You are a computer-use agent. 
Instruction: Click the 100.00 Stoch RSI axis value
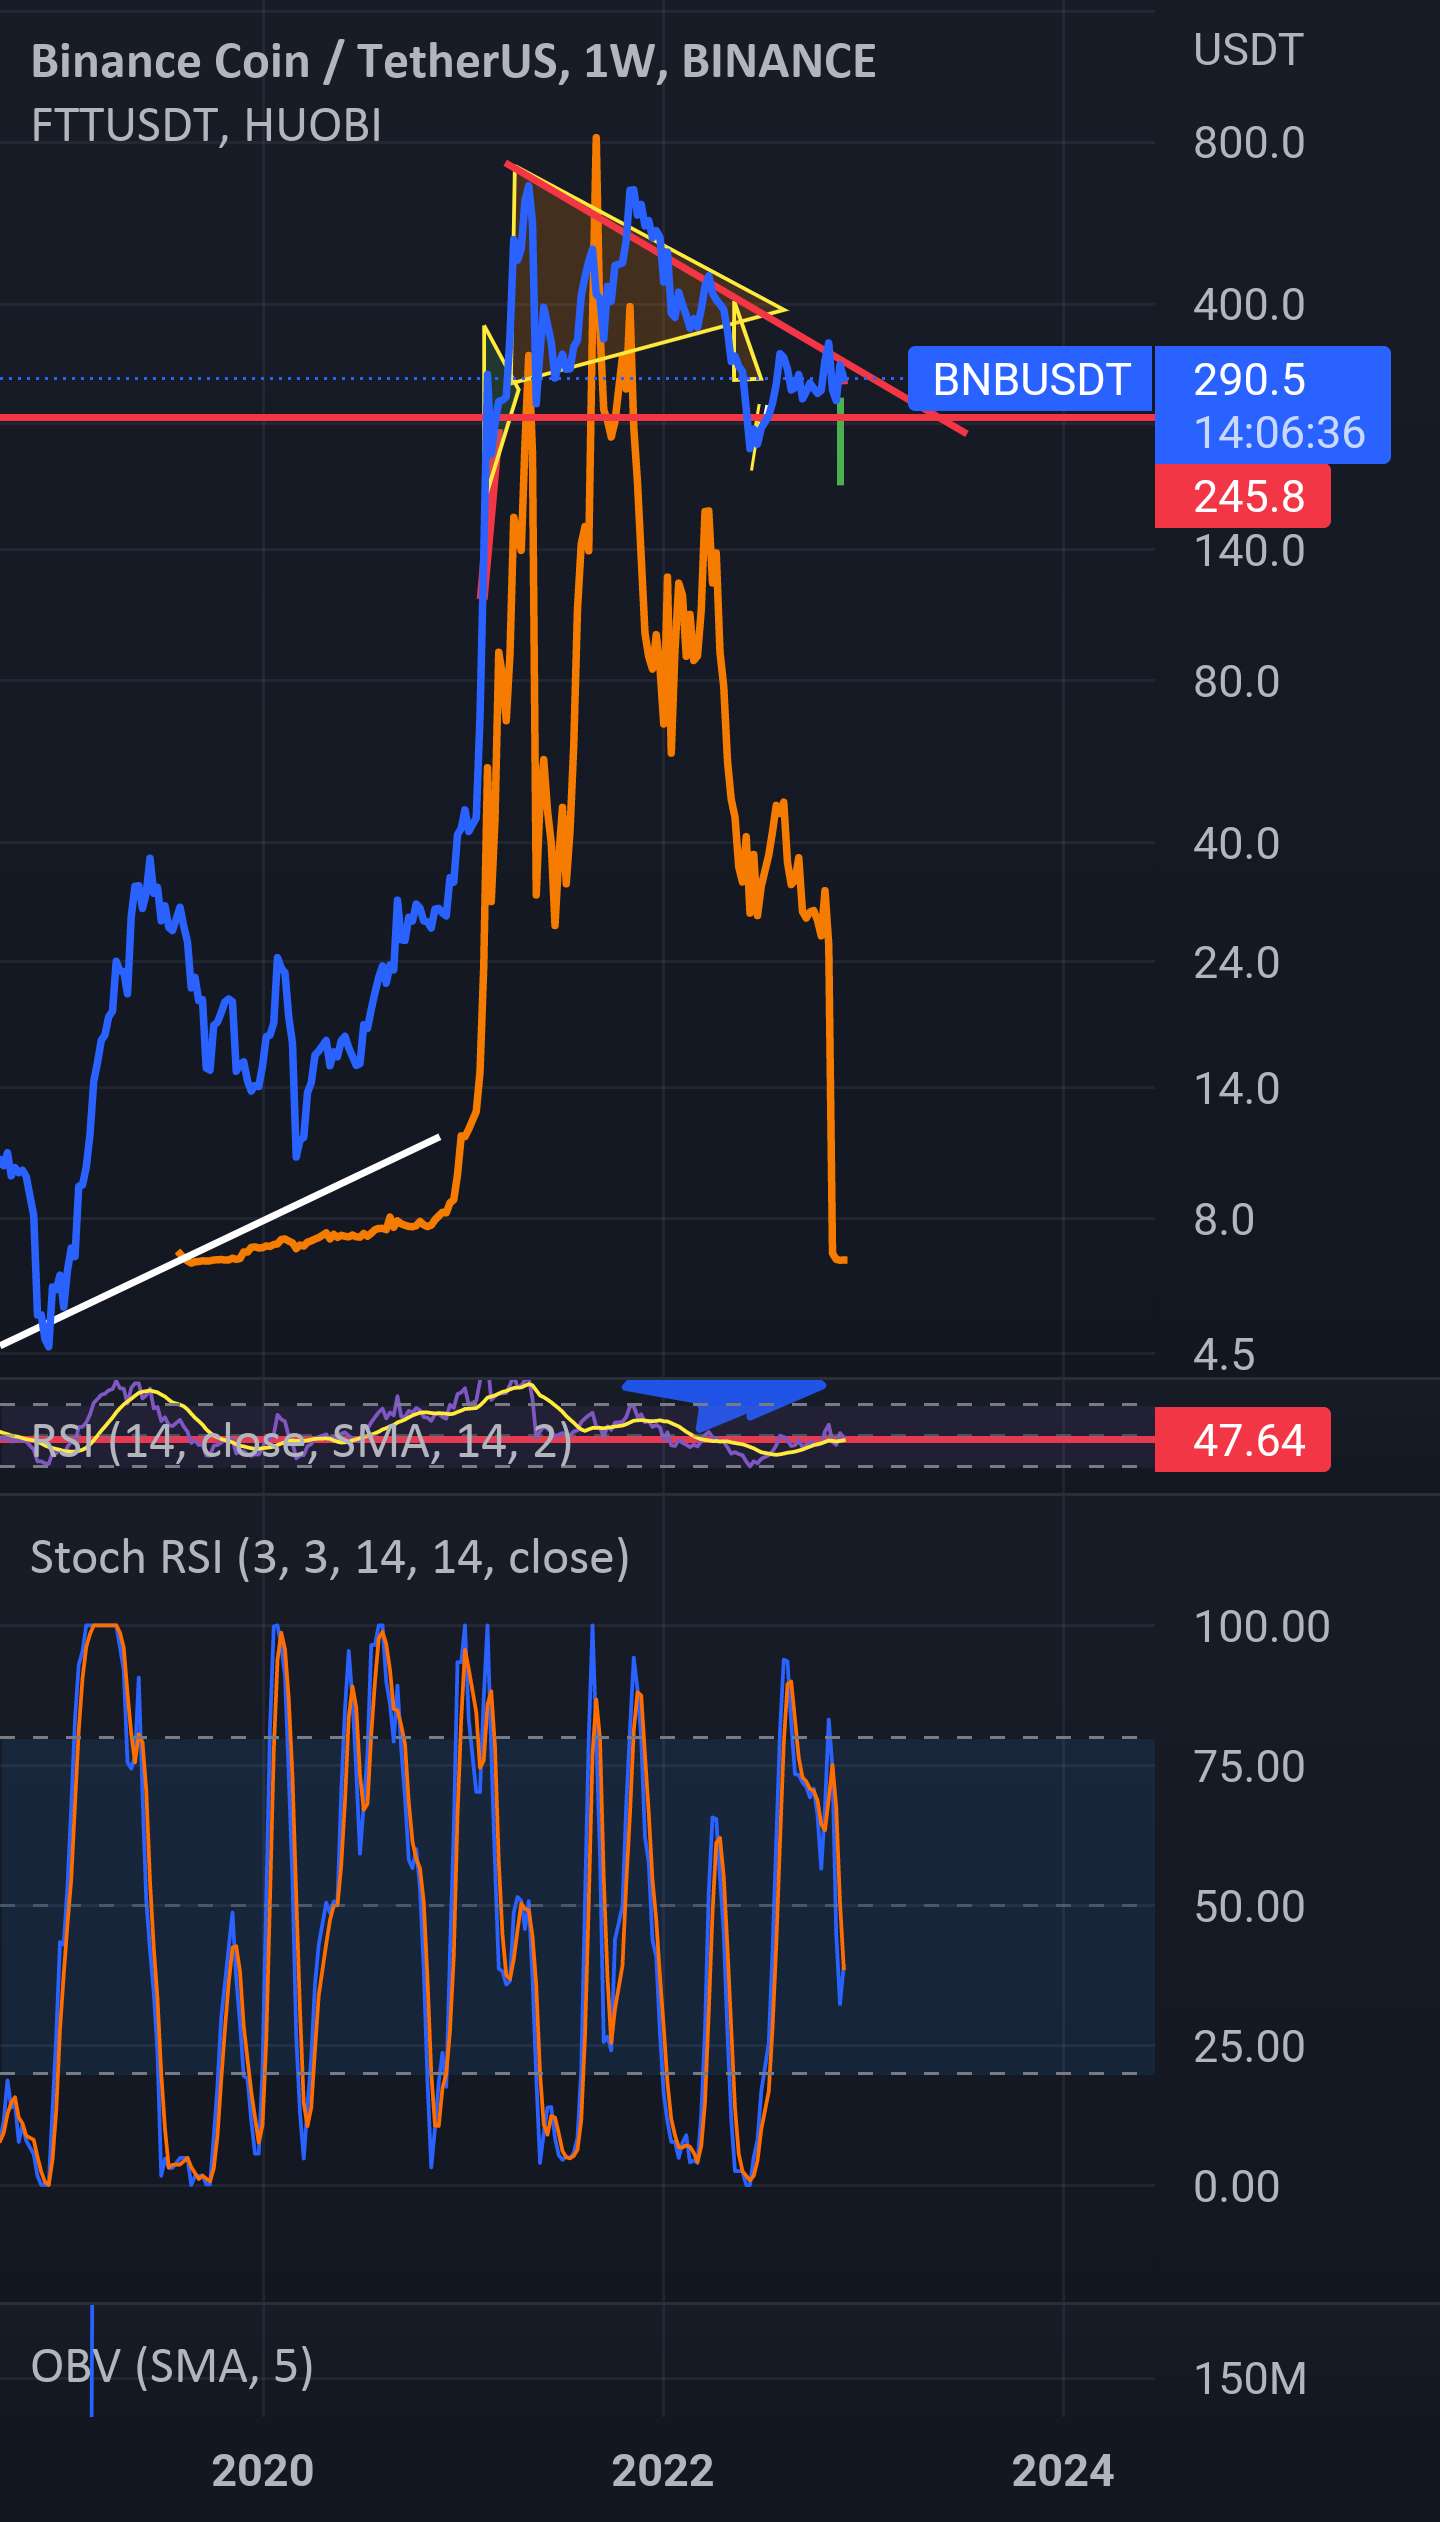click(1262, 1627)
